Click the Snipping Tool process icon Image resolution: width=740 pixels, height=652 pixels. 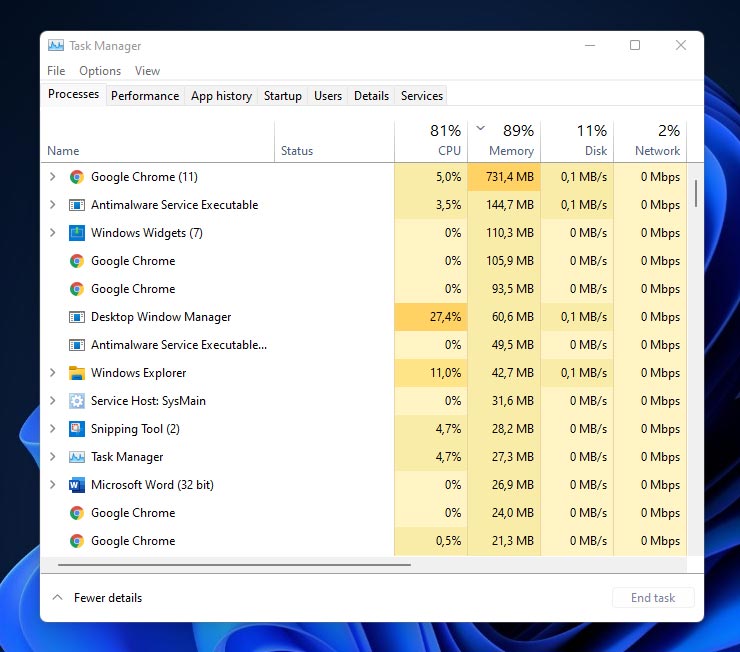pyautogui.click(x=77, y=429)
